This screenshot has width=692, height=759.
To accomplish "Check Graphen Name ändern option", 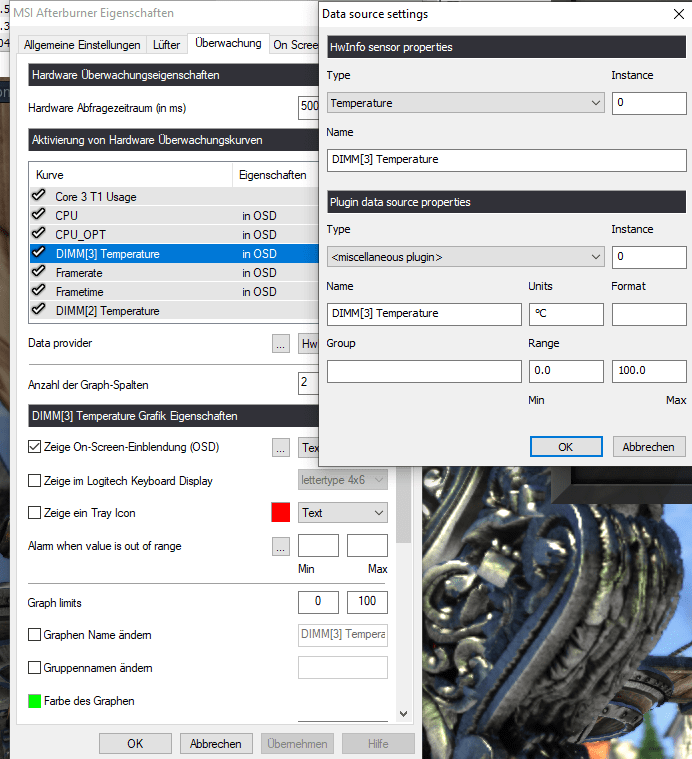I will [x=34, y=635].
